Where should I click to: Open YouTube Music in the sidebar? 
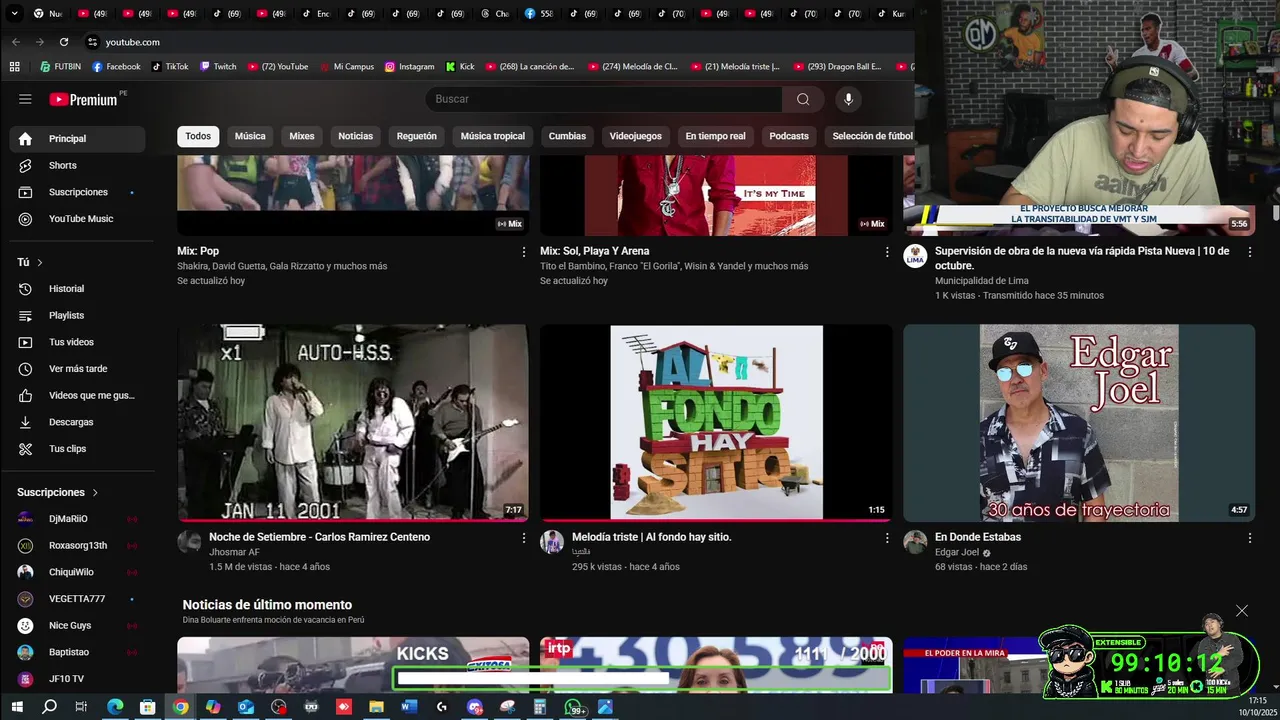point(77,219)
